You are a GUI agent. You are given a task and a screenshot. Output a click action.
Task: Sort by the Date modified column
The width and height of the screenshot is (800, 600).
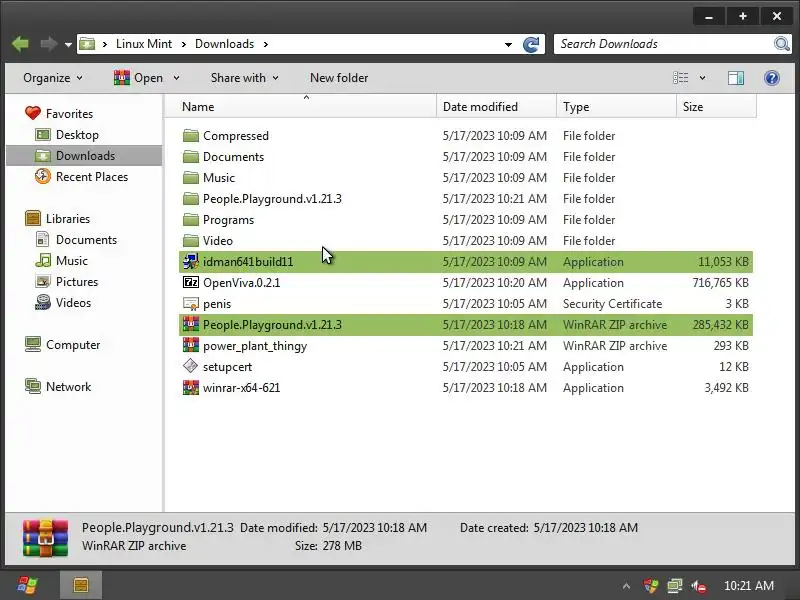(x=496, y=107)
